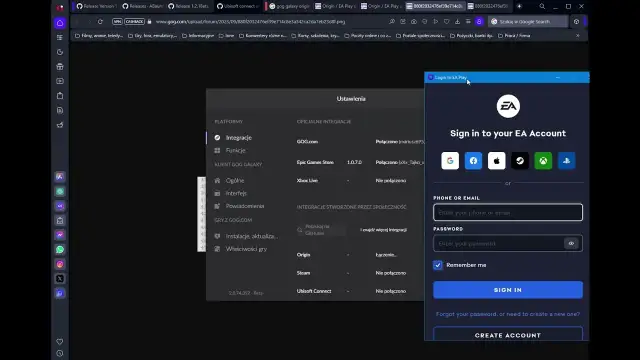Screen dimensions: 640x360
Task: Click the VPN badge in the address bar
Action: (117, 22)
